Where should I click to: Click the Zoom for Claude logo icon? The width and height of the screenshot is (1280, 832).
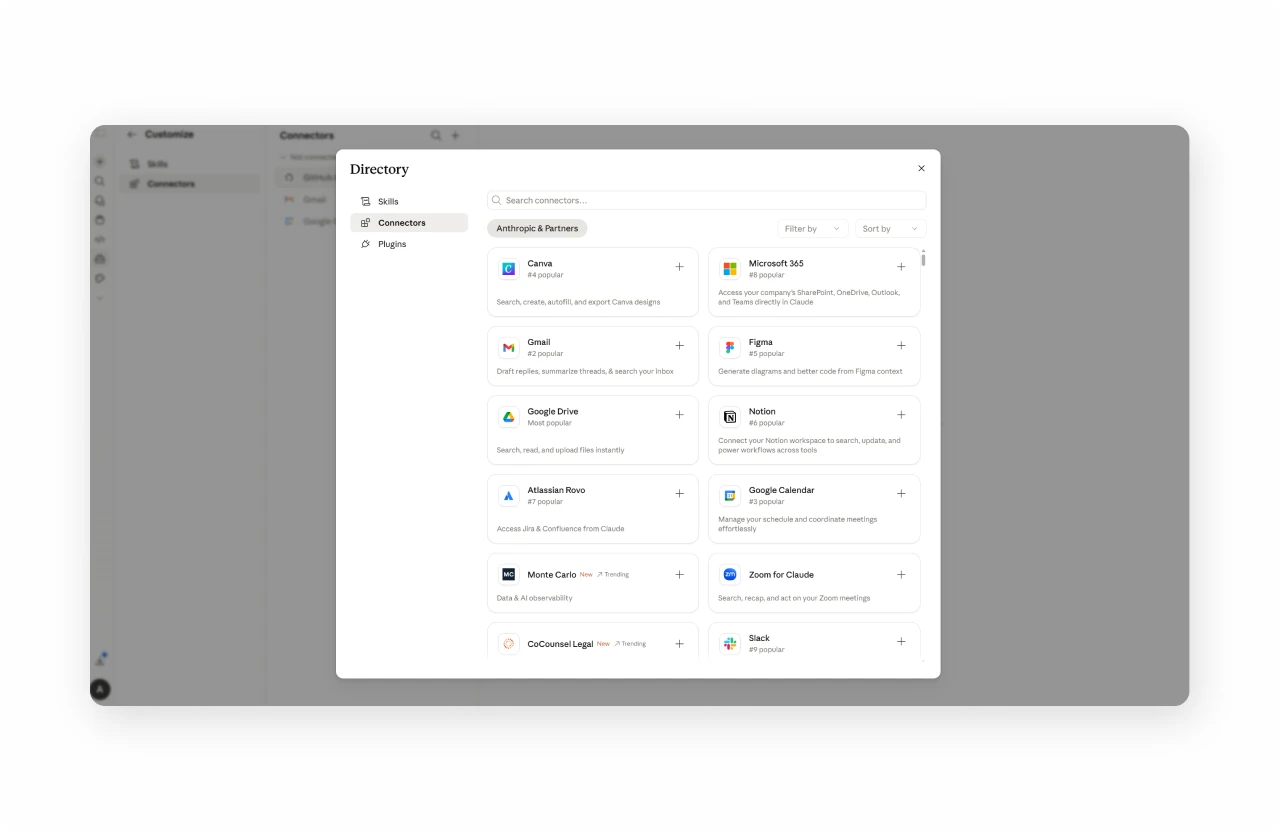point(730,575)
